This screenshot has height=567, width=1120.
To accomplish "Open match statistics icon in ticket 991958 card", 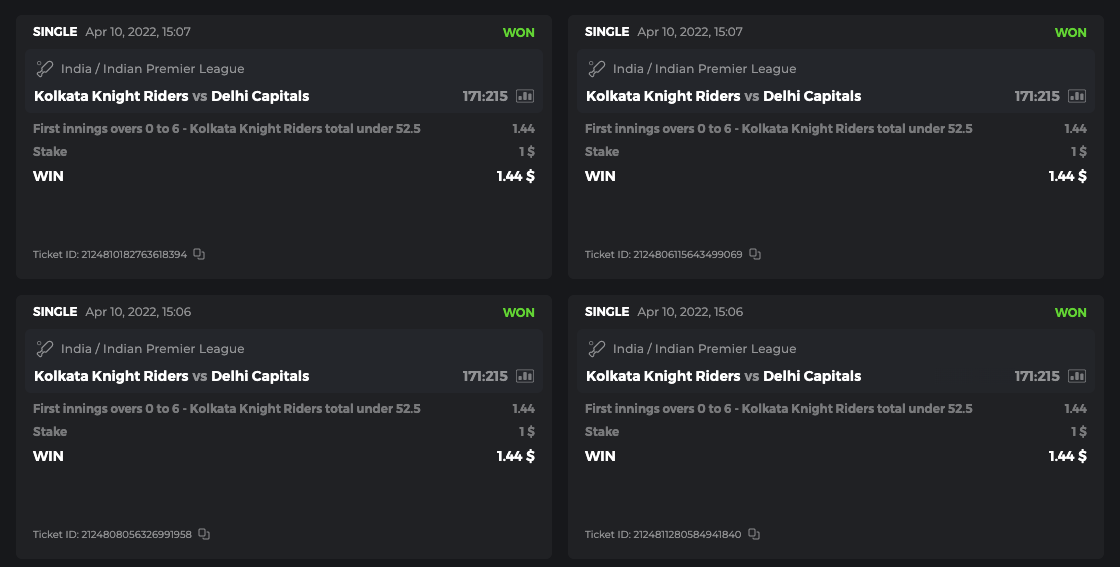I will click(525, 376).
